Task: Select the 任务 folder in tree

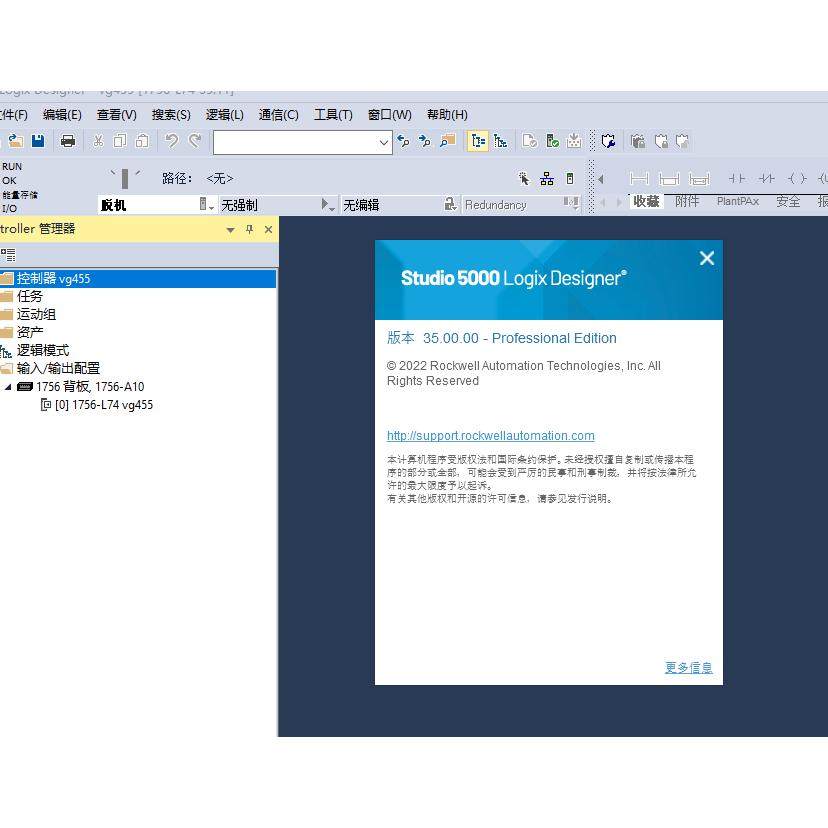Action: tap(30, 296)
